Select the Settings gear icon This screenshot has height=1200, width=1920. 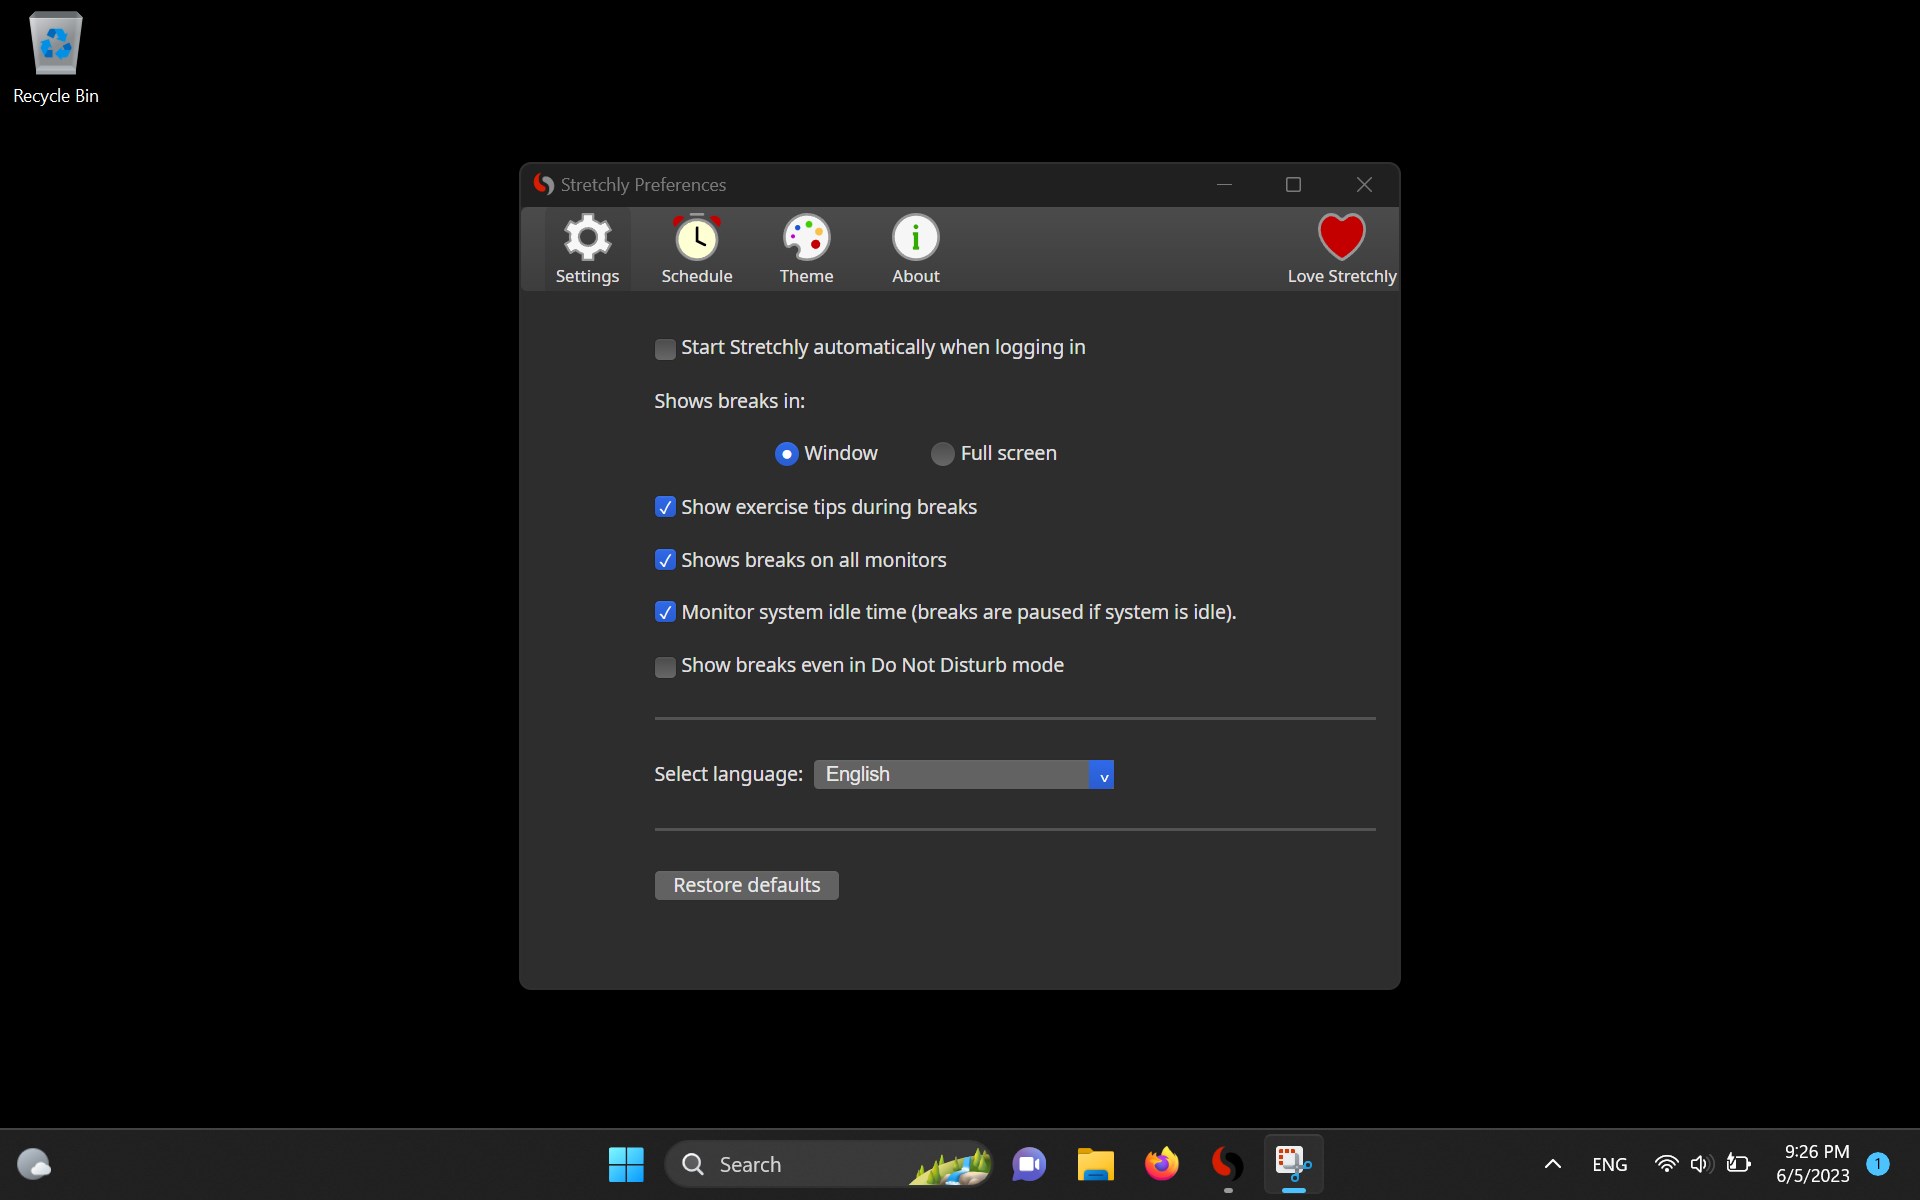pyautogui.click(x=587, y=239)
